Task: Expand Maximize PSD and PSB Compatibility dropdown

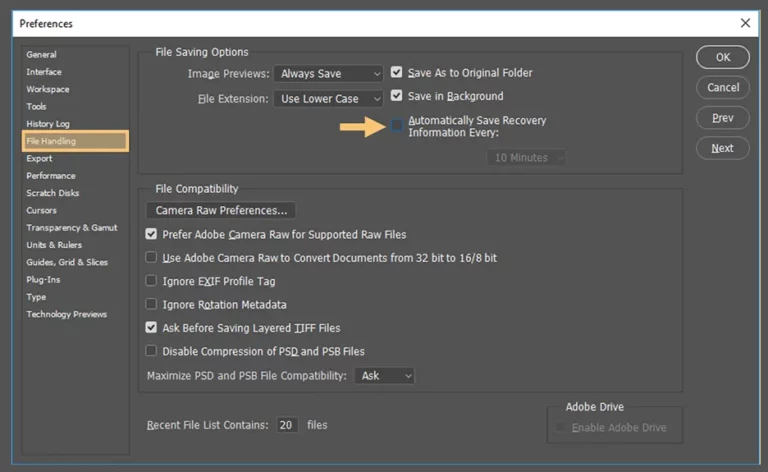Action: click(384, 376)
